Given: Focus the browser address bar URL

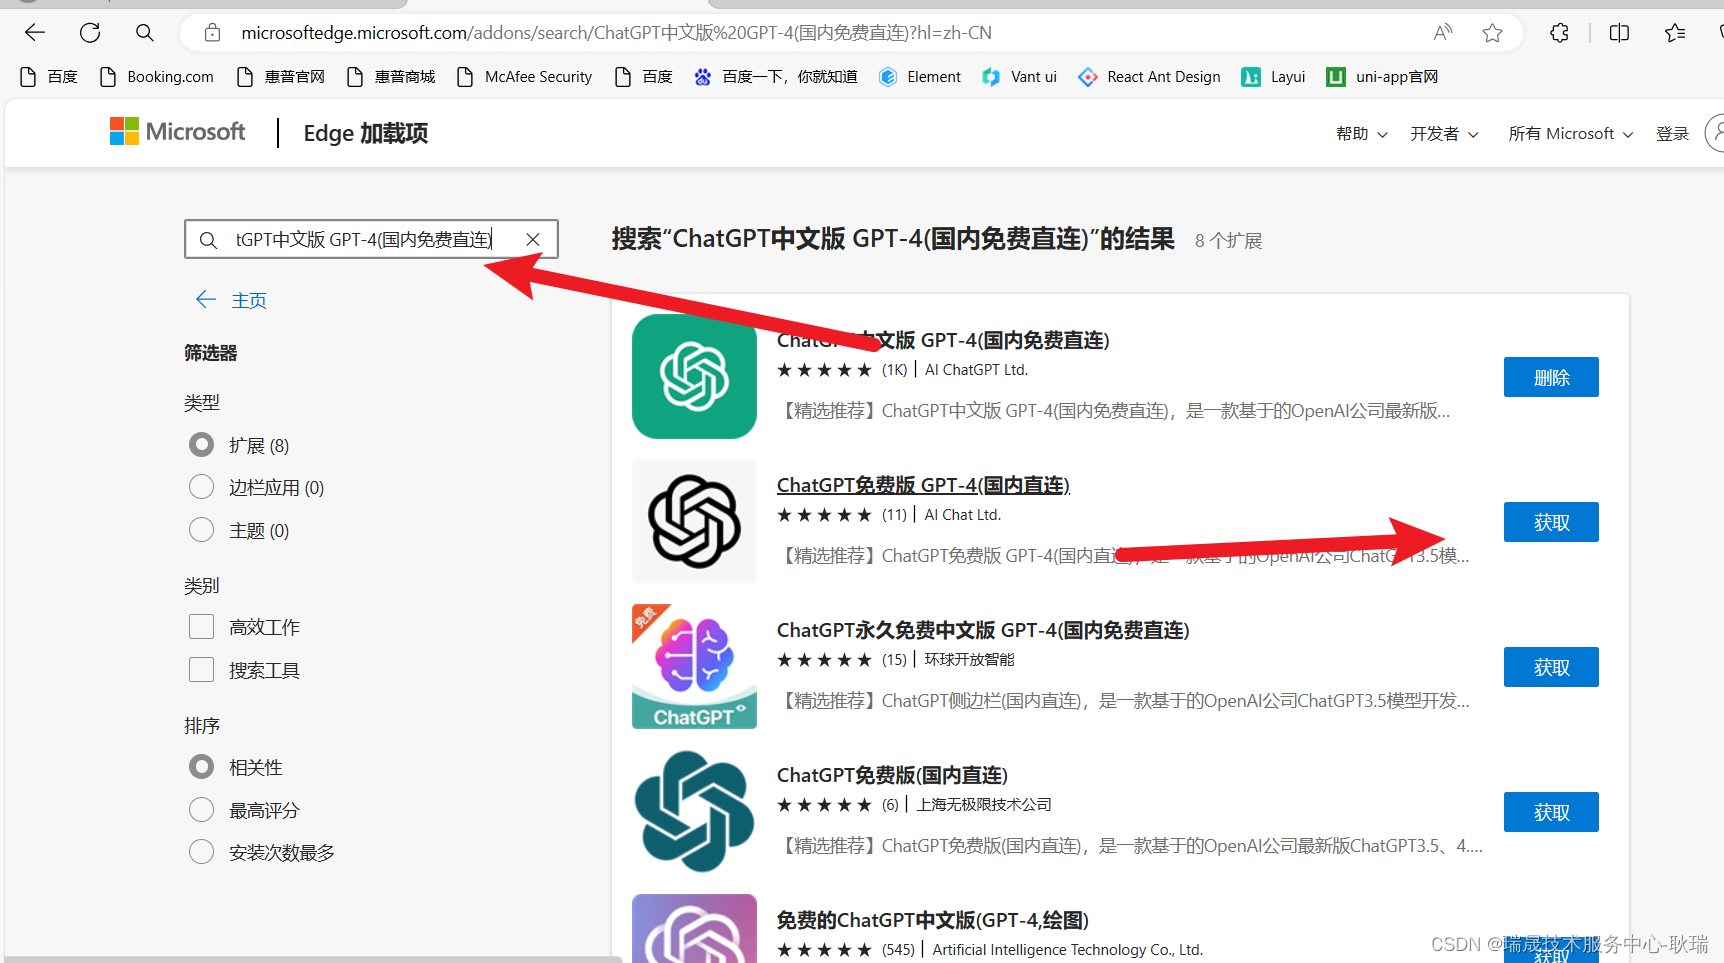Looking at the screenshot, I should (616, 33).
